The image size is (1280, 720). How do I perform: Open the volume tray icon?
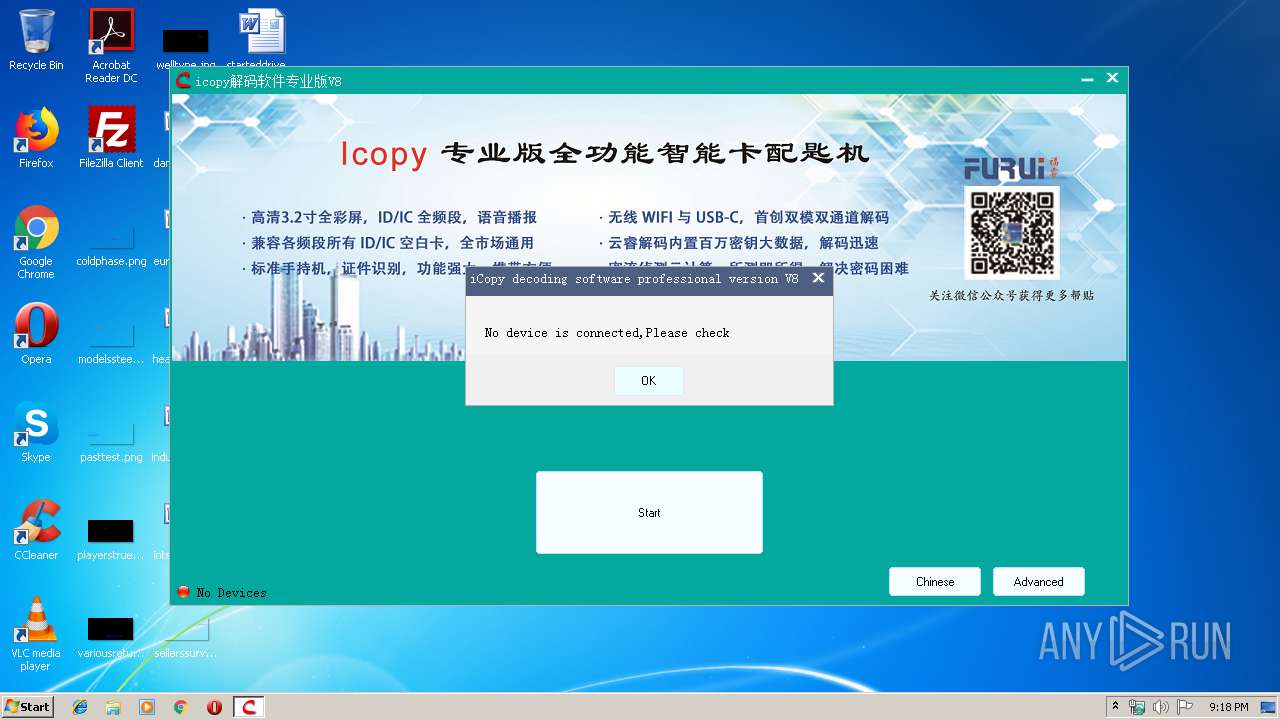pos(1161,707)
